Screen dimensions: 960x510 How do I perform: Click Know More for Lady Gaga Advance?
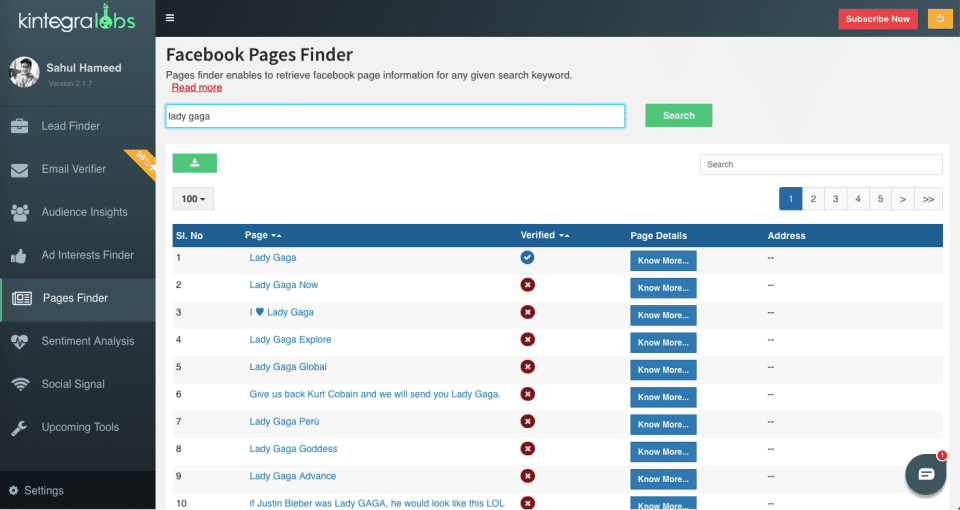[663, 479]
